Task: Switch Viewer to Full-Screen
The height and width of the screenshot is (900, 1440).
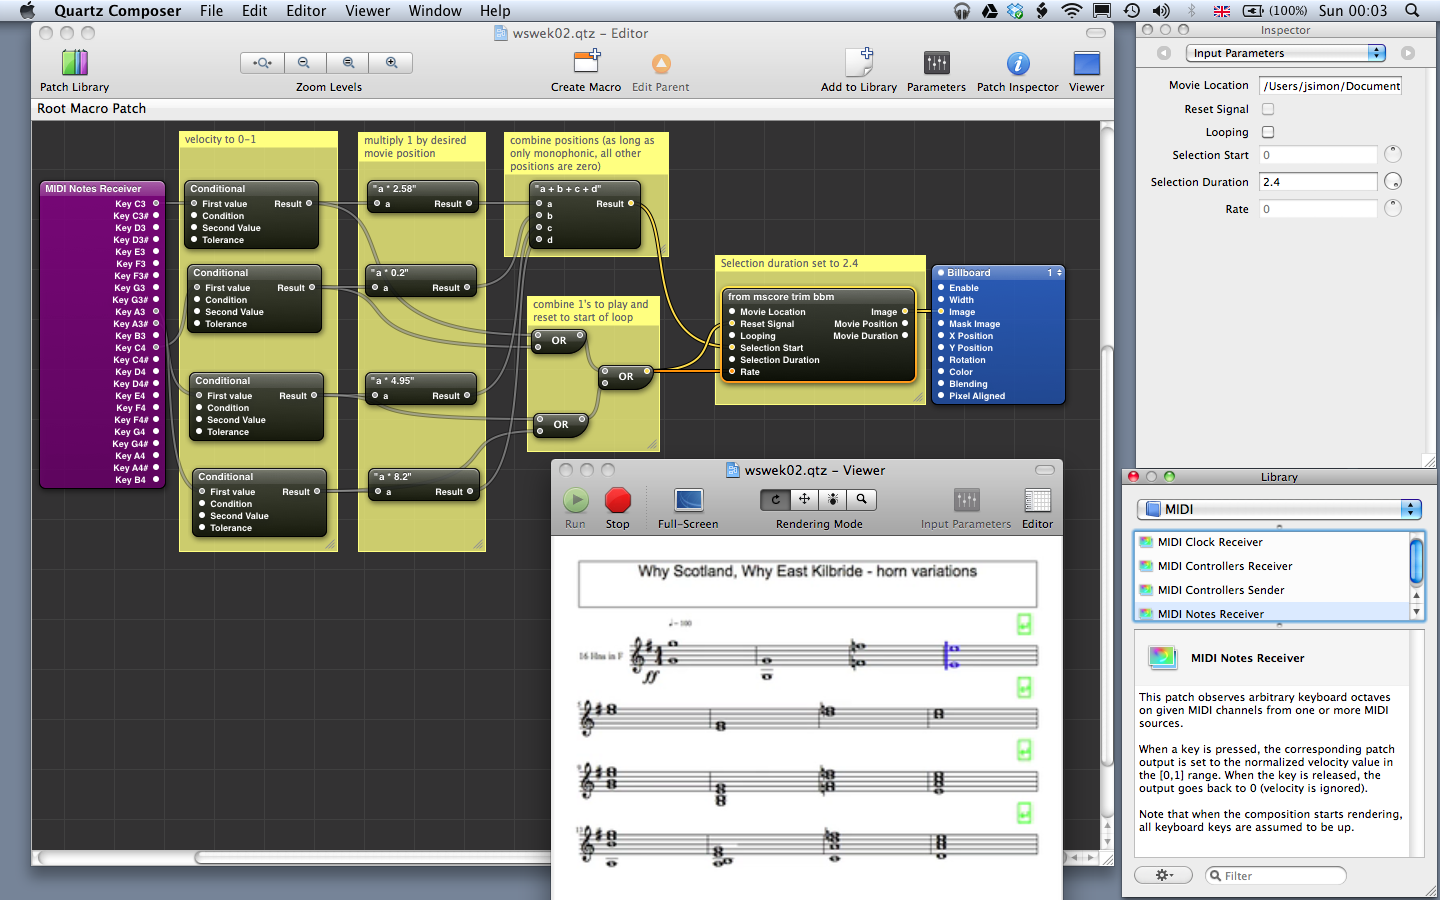Action: 688,500
